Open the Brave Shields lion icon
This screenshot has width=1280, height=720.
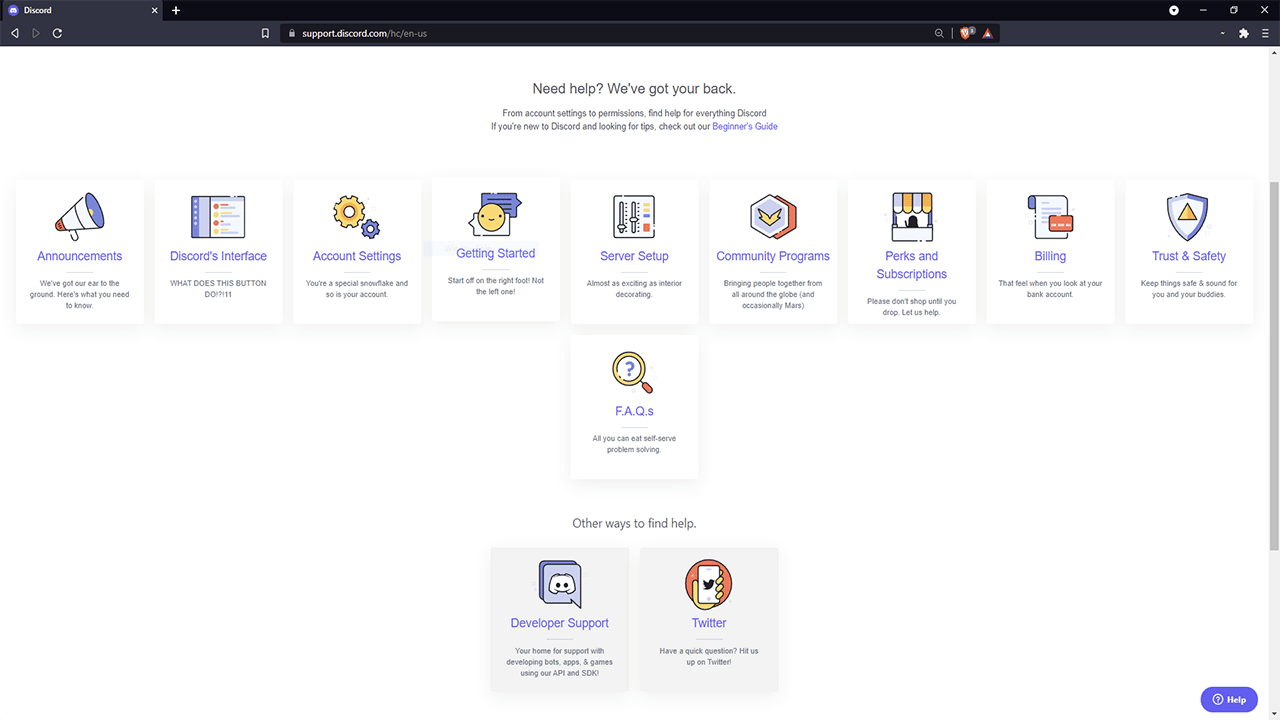click(966, 33)
